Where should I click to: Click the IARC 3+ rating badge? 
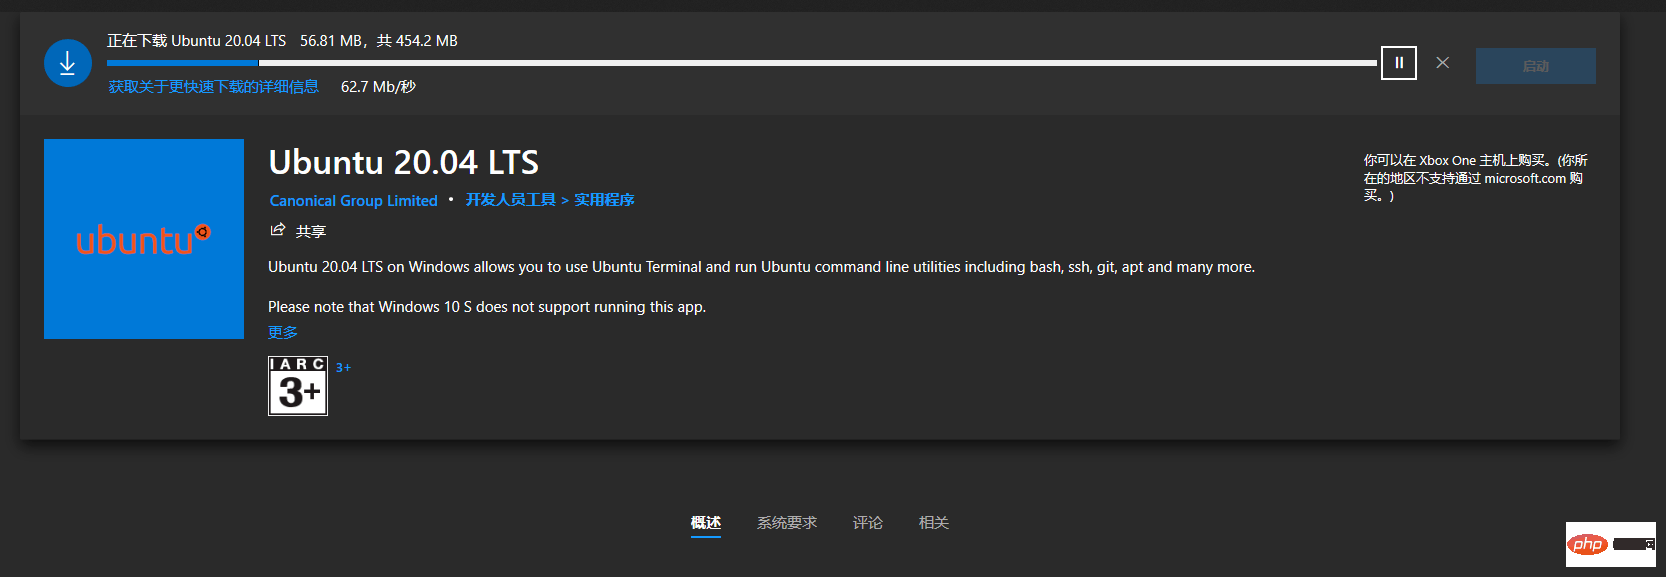(298, 386)
